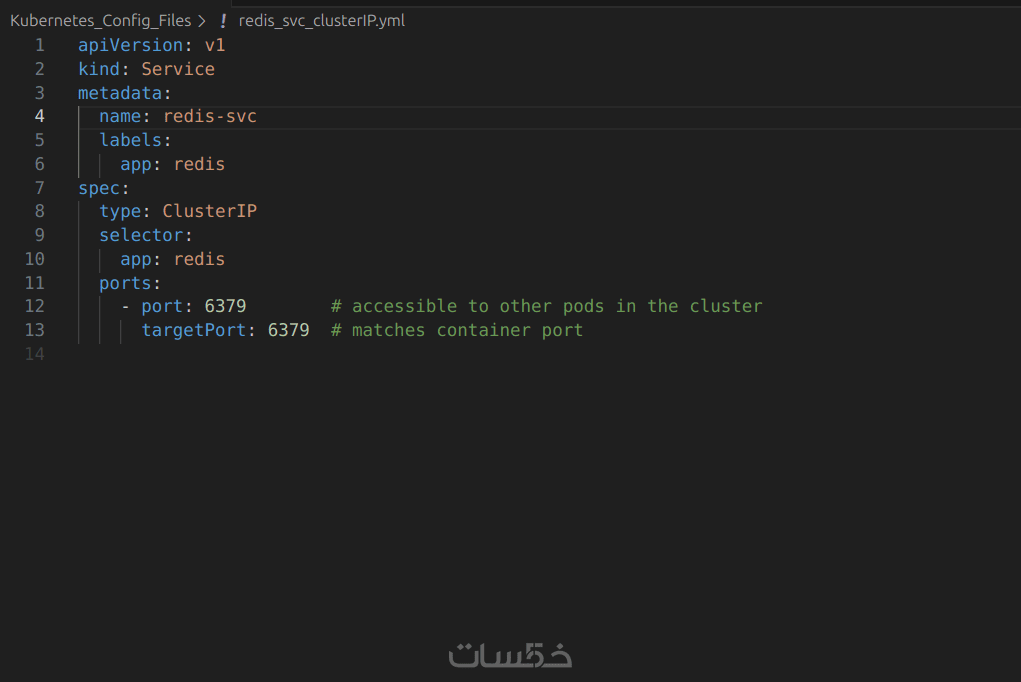Screen dimensions: 1021x682
Task: Click line number 4 in the gutter
Action: click(x=39, y=116)
